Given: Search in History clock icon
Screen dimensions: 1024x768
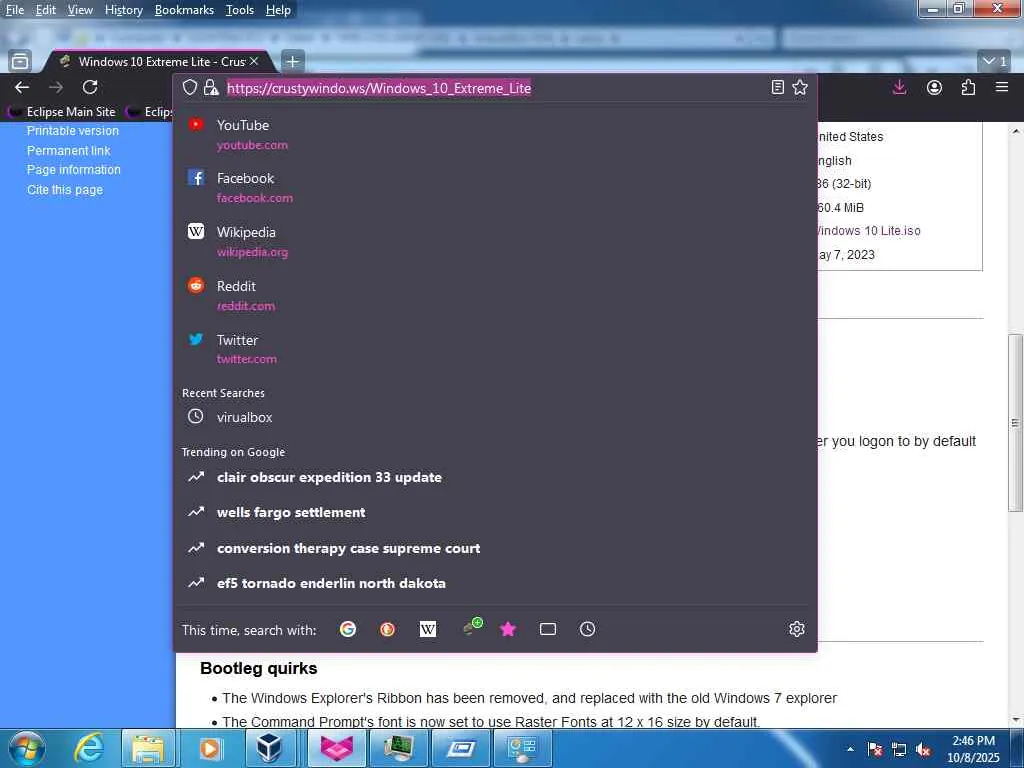Looking at the screenshot, I should 587,629.
